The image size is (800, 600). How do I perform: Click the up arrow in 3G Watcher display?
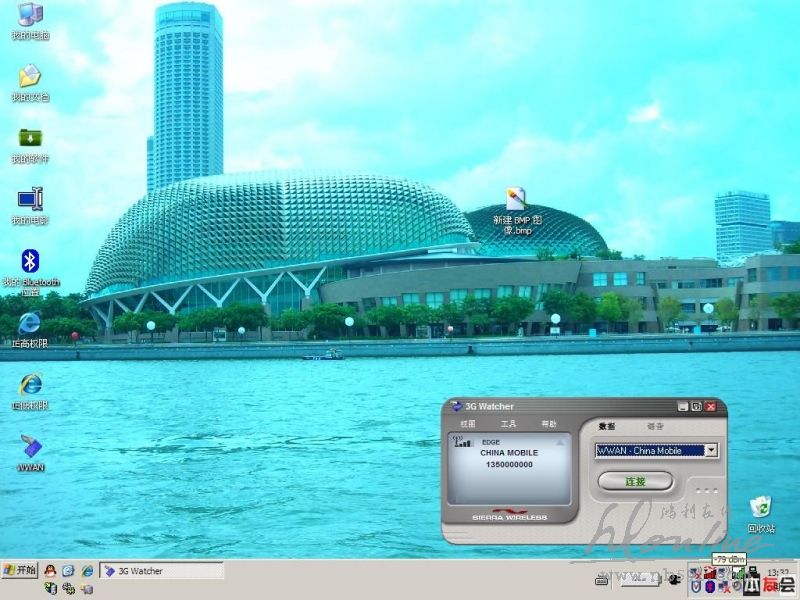point(561,441)
